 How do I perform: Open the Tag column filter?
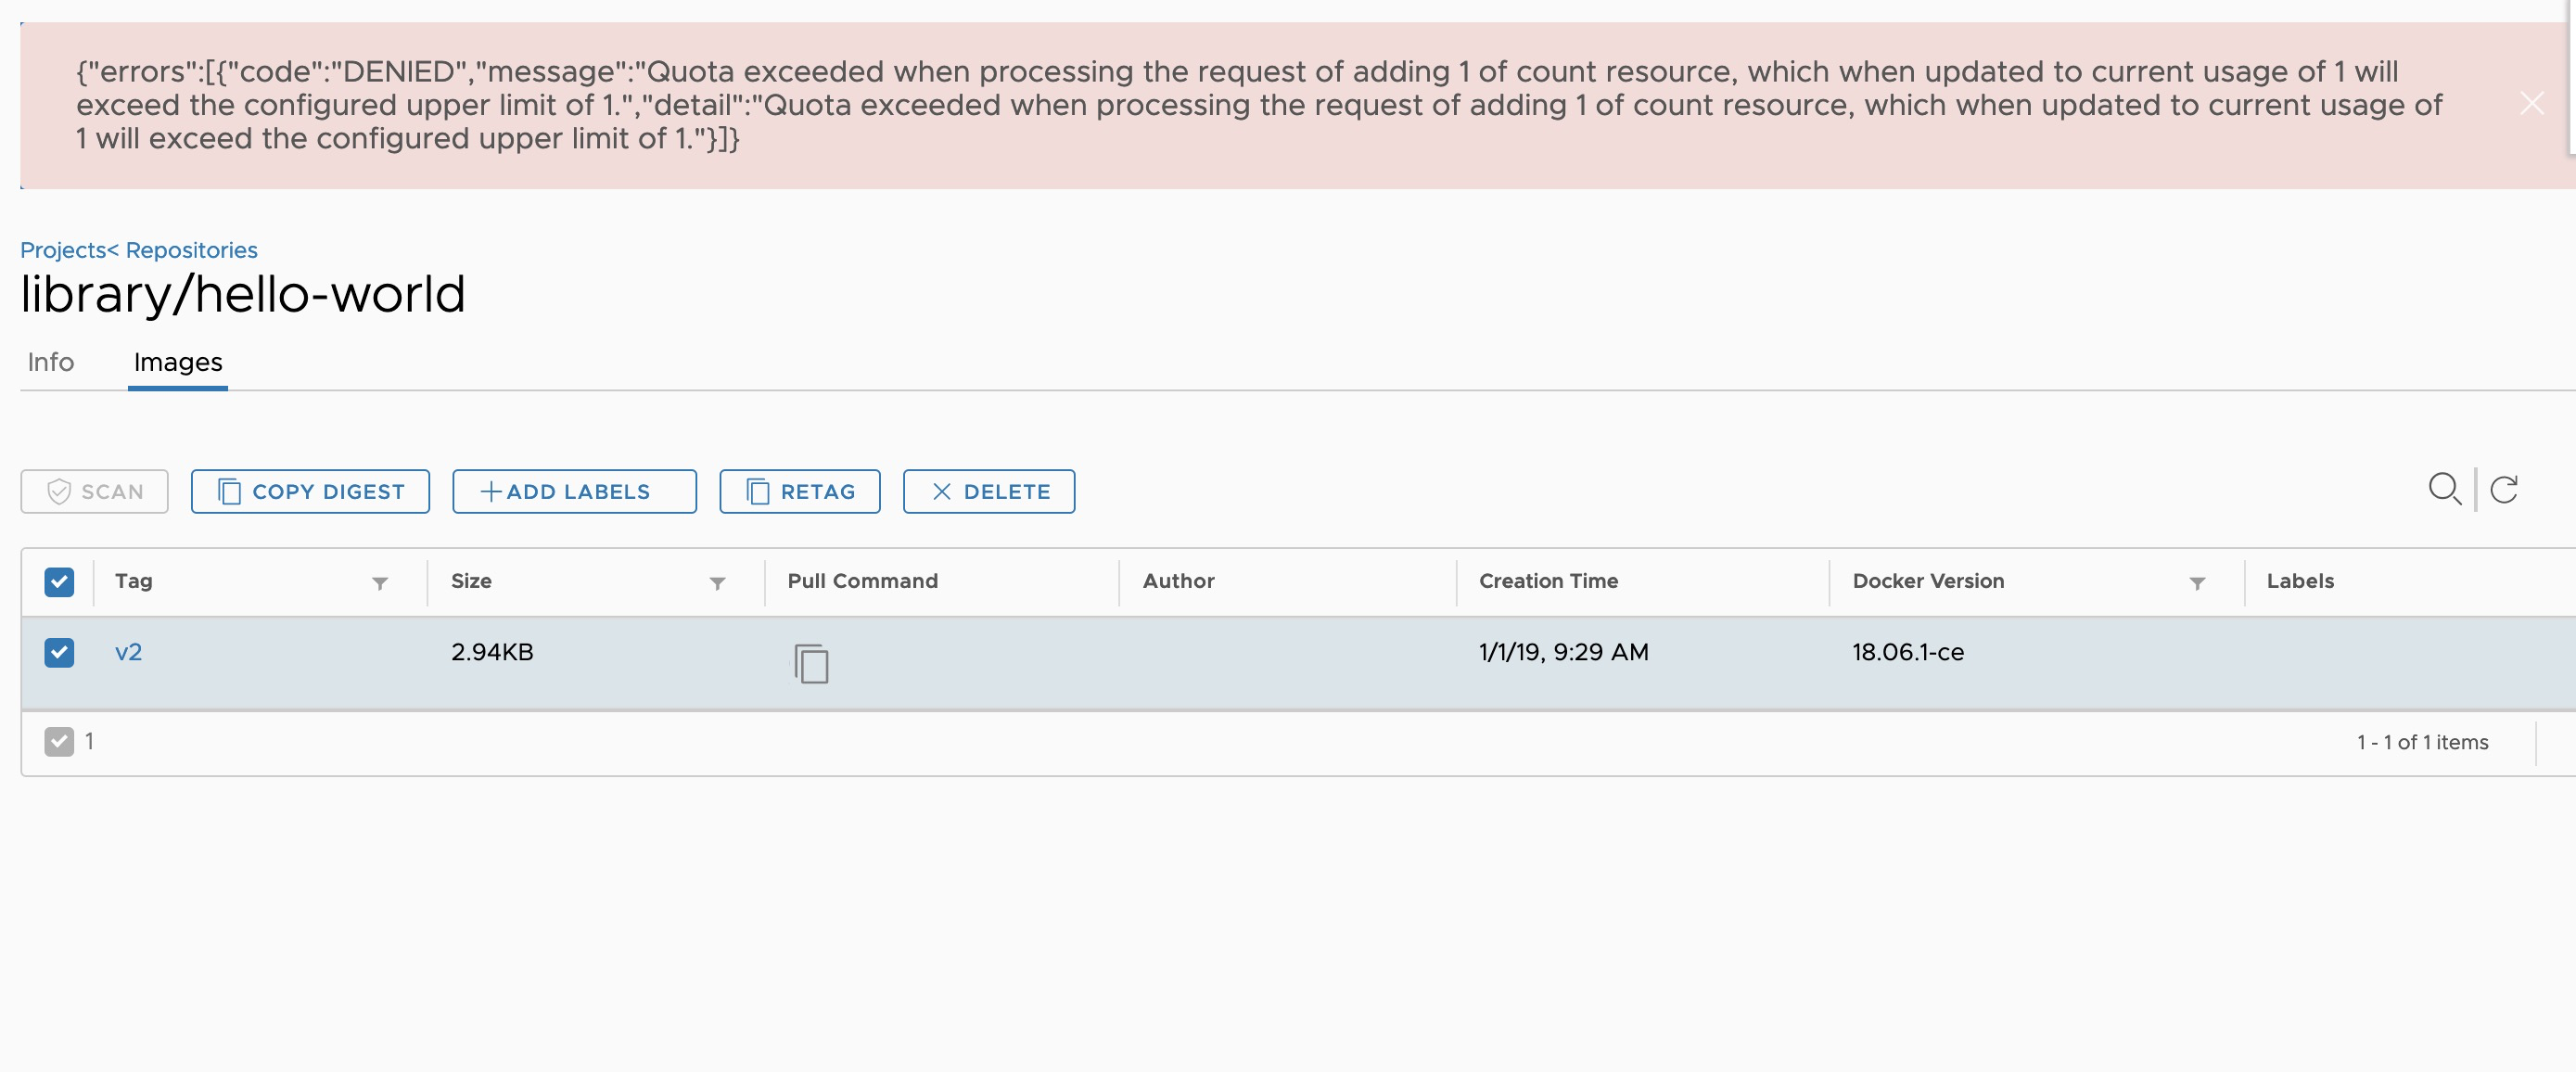tap(380, 583)
